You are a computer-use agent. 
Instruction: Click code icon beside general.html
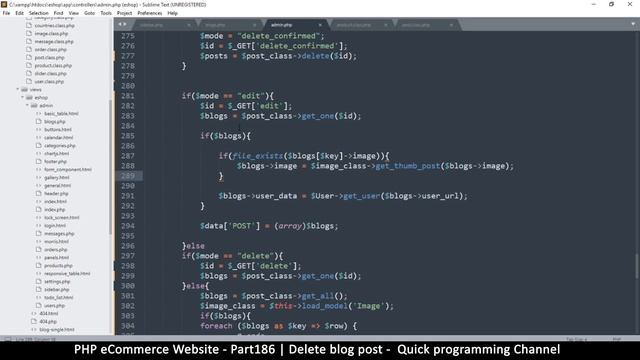point(38,185)
